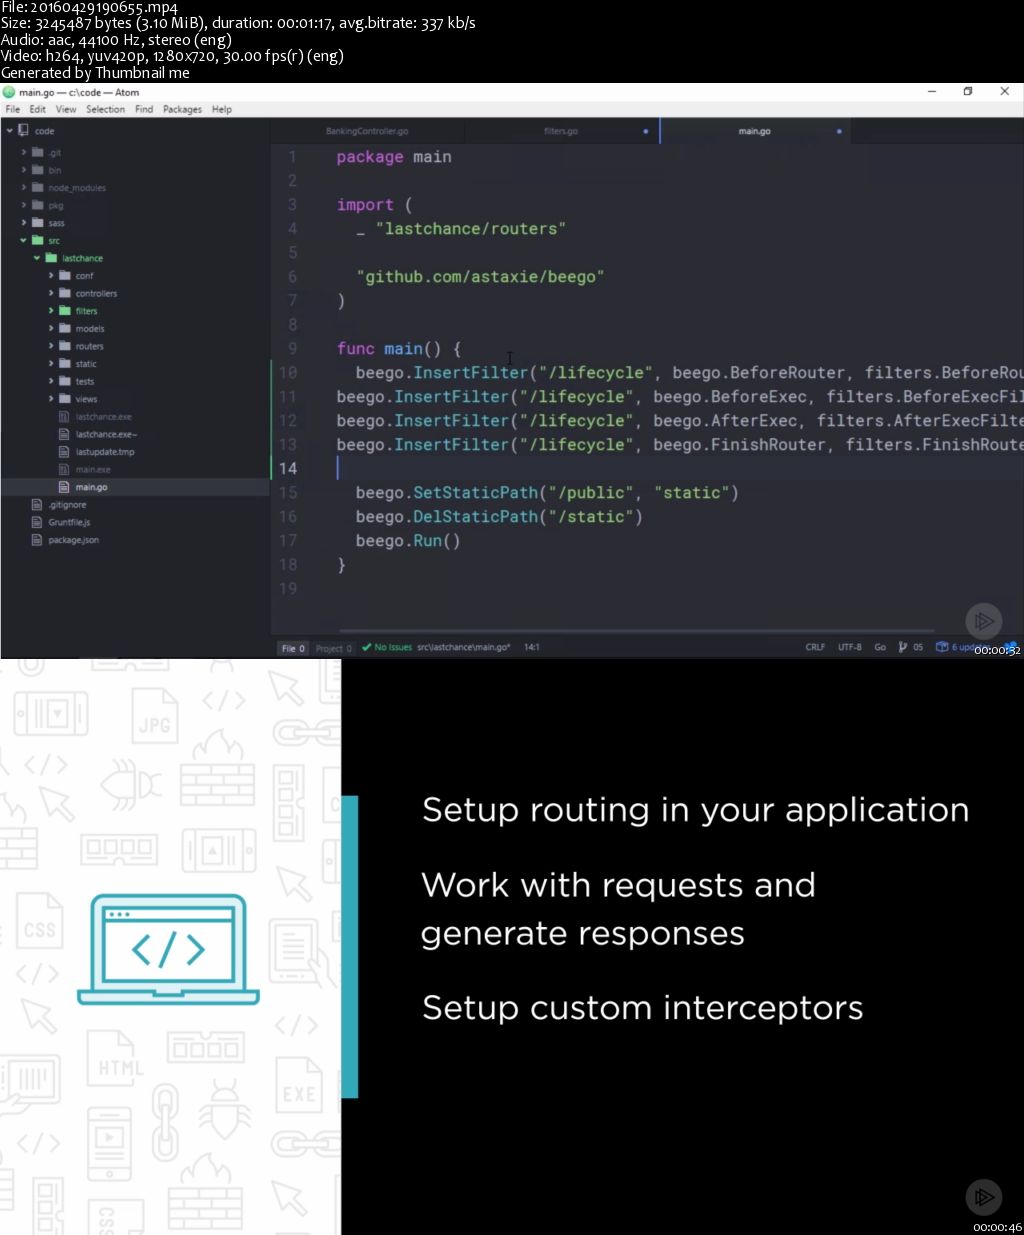
Task: Click the Project 0 linter button
Action: click(334, 648)
